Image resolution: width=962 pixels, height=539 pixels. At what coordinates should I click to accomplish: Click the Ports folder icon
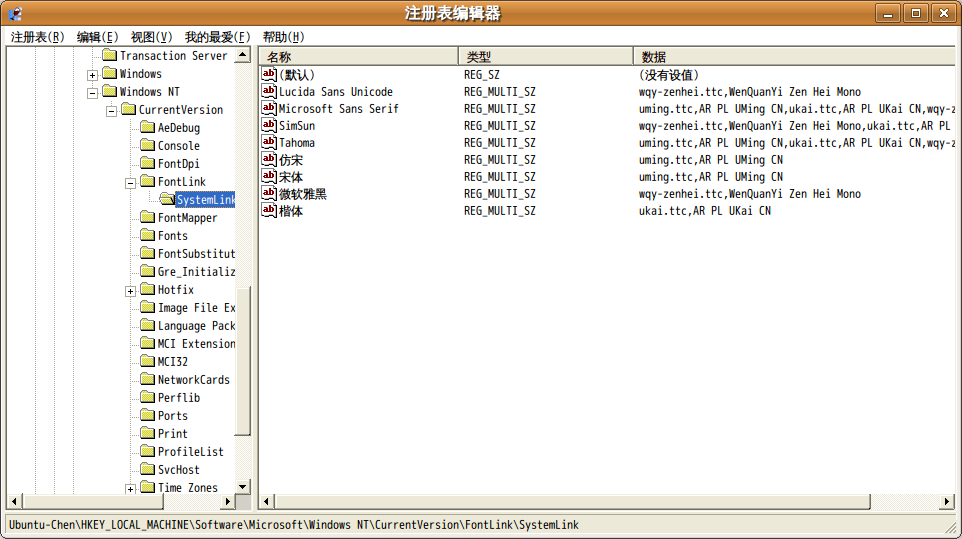coord(147,415)
